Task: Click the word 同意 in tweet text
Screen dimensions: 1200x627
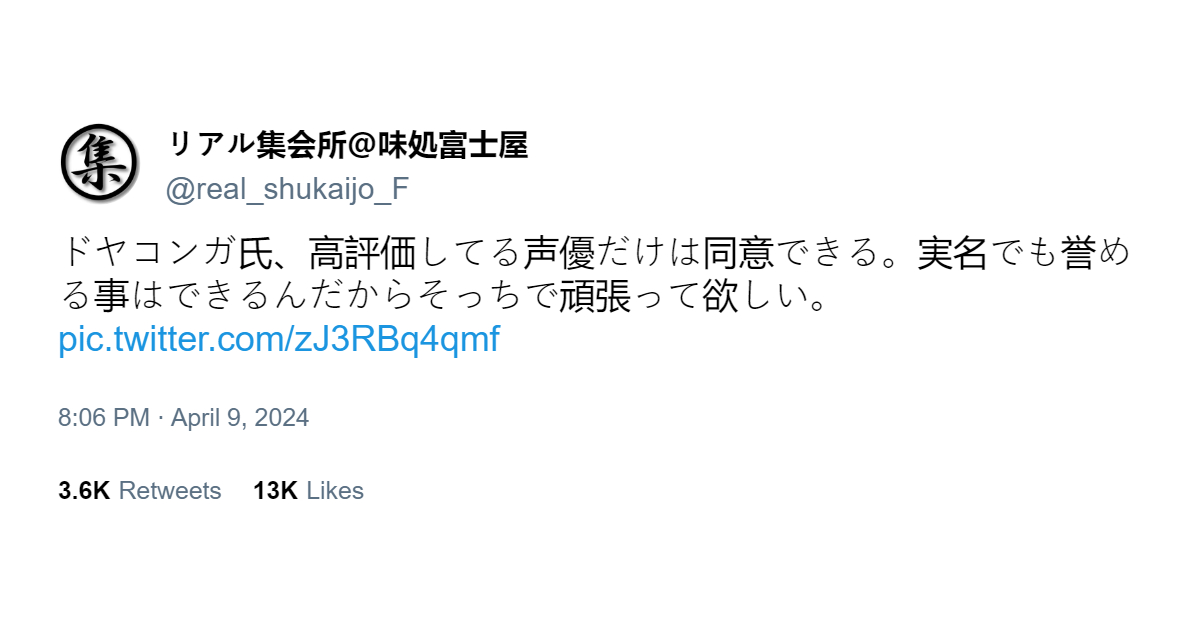Action: (x=738, y=254)
